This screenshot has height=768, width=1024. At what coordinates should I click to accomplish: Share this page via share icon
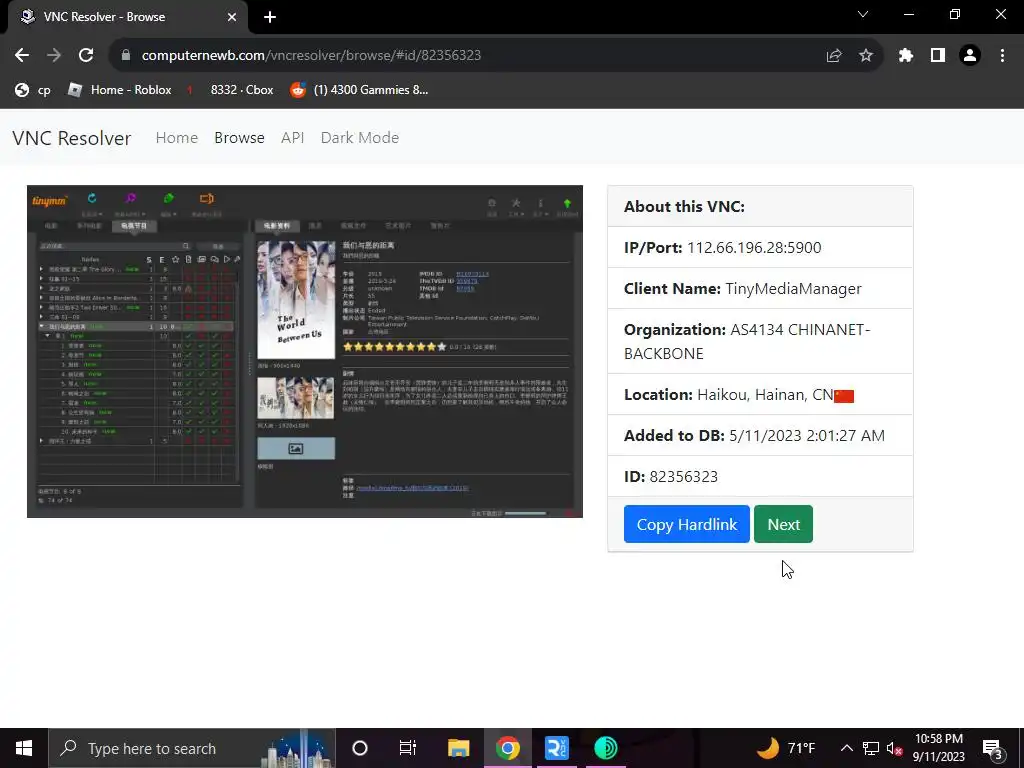coord(834,56)
